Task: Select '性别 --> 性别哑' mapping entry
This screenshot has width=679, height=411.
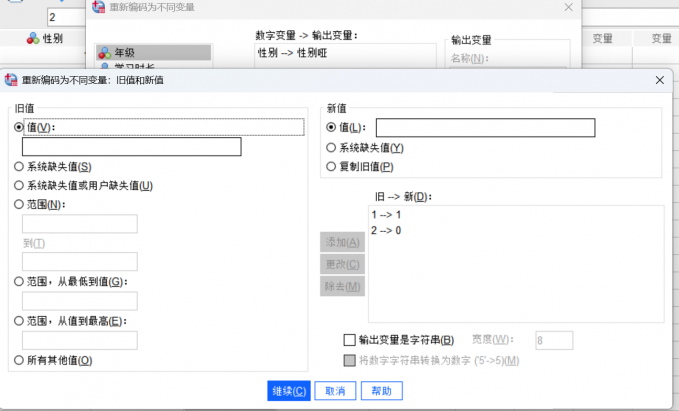Action: [293, 53]
